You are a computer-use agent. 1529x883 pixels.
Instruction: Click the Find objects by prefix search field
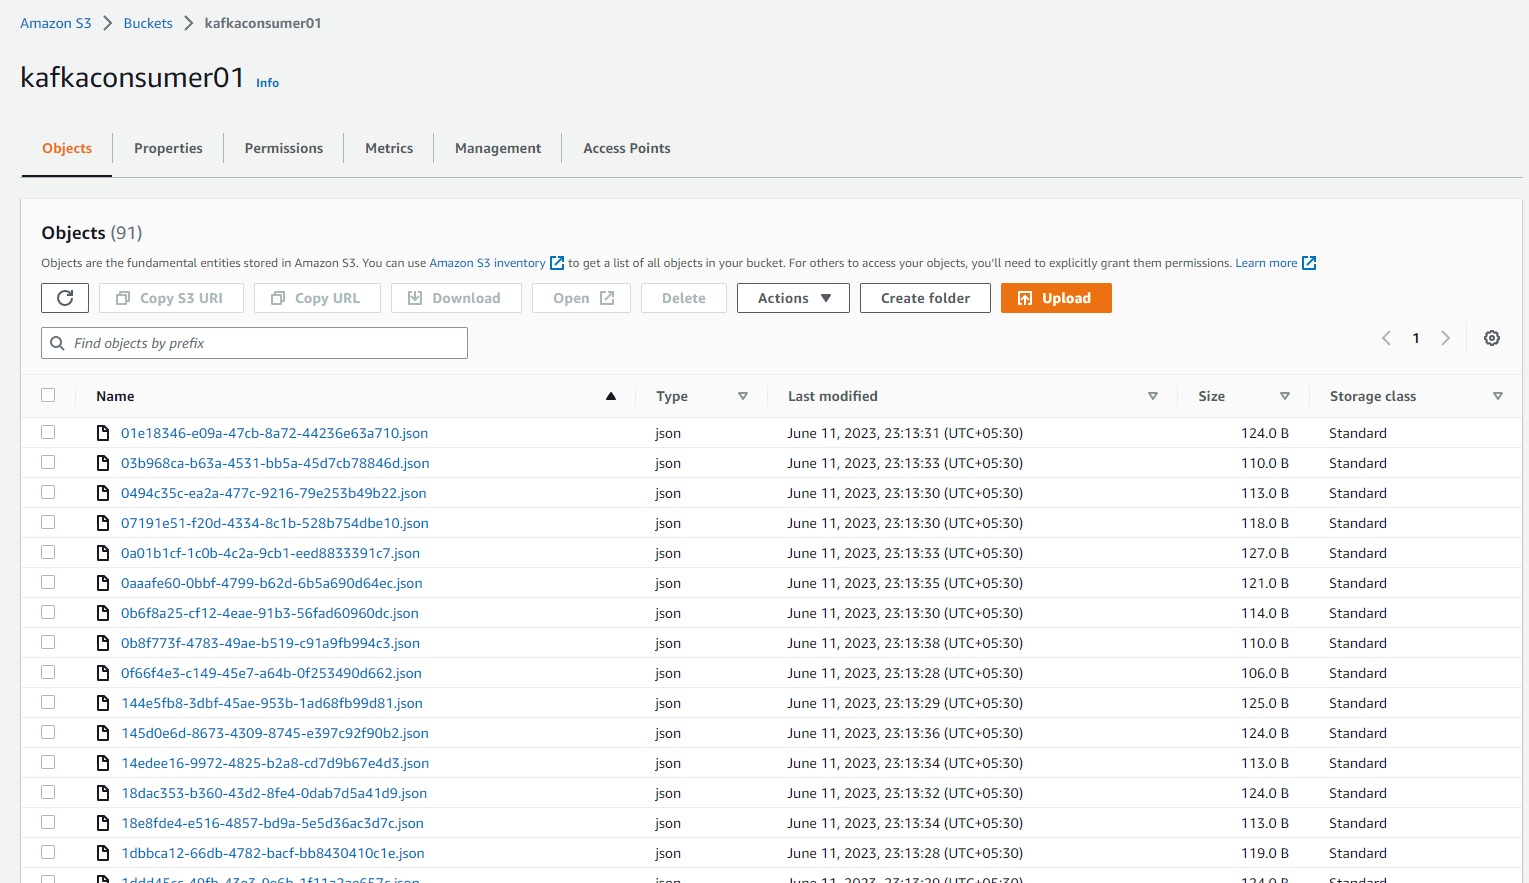coord(254,342)
